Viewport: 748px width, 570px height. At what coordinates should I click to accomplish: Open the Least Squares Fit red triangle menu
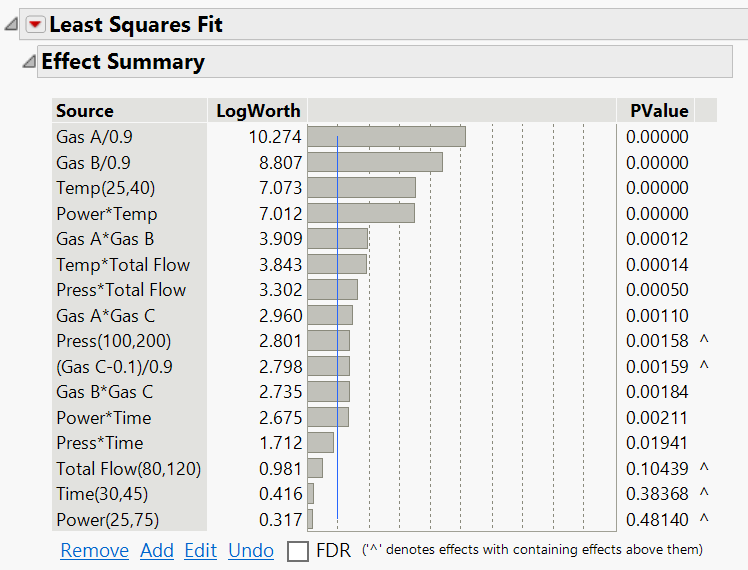(36, 25)
